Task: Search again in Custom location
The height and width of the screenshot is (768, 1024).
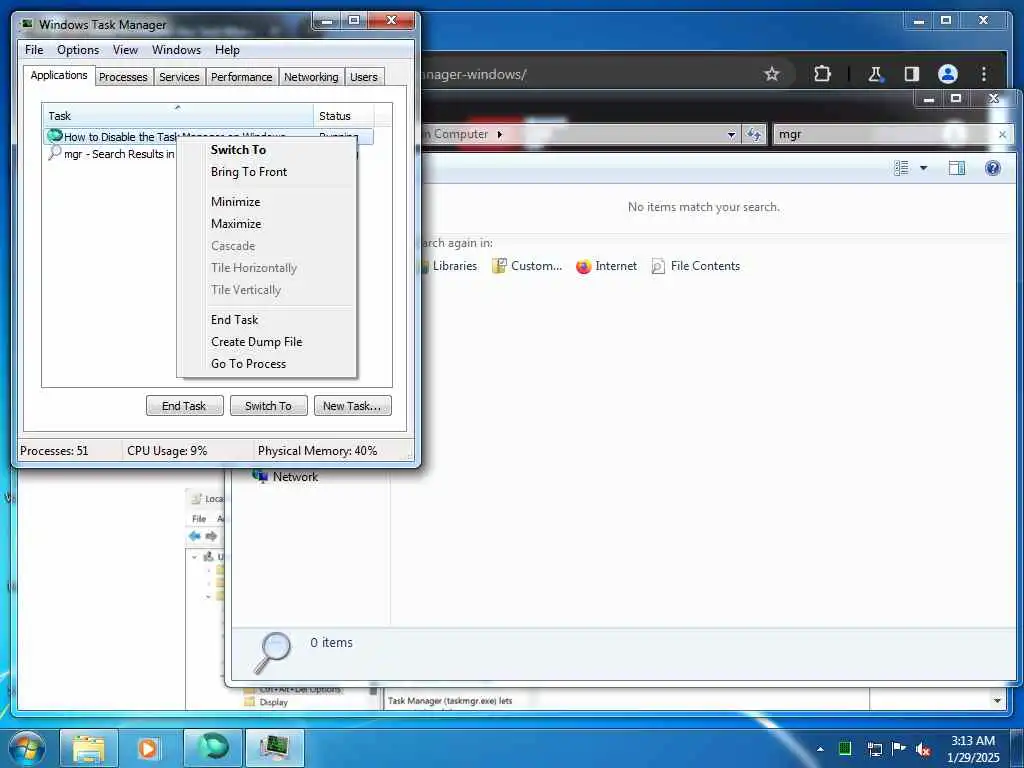Action: 527,266
